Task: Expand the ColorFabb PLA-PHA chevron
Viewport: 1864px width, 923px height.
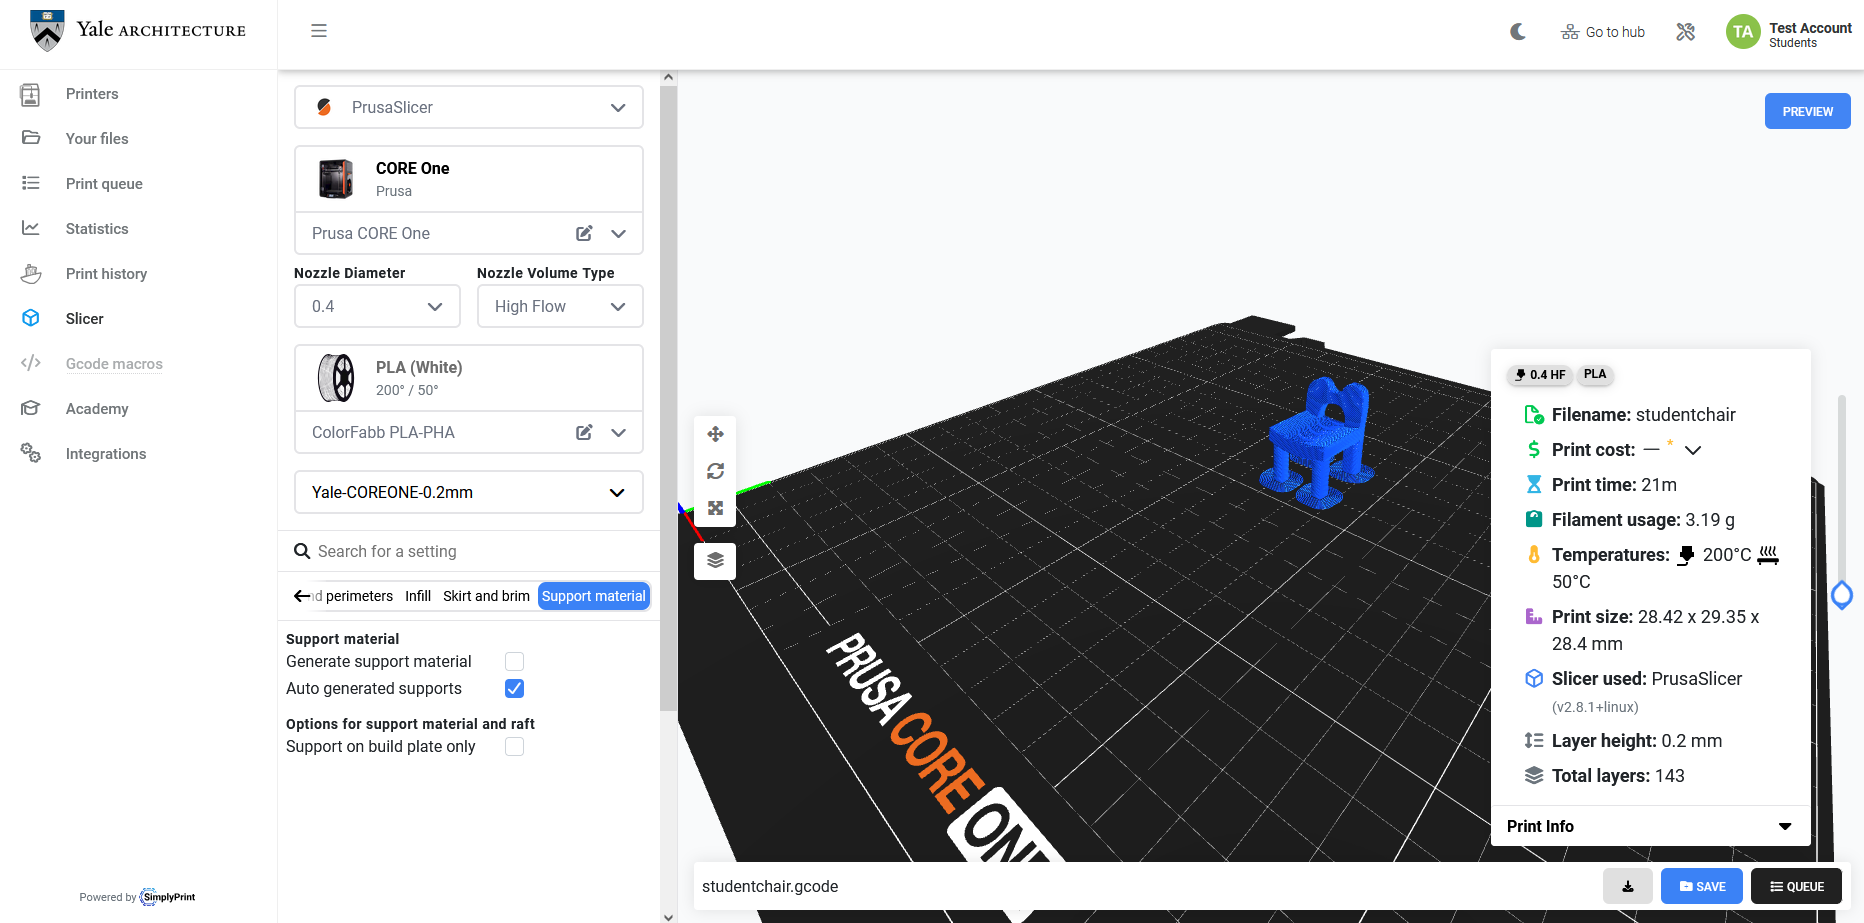Action: [x=618, y=432]
